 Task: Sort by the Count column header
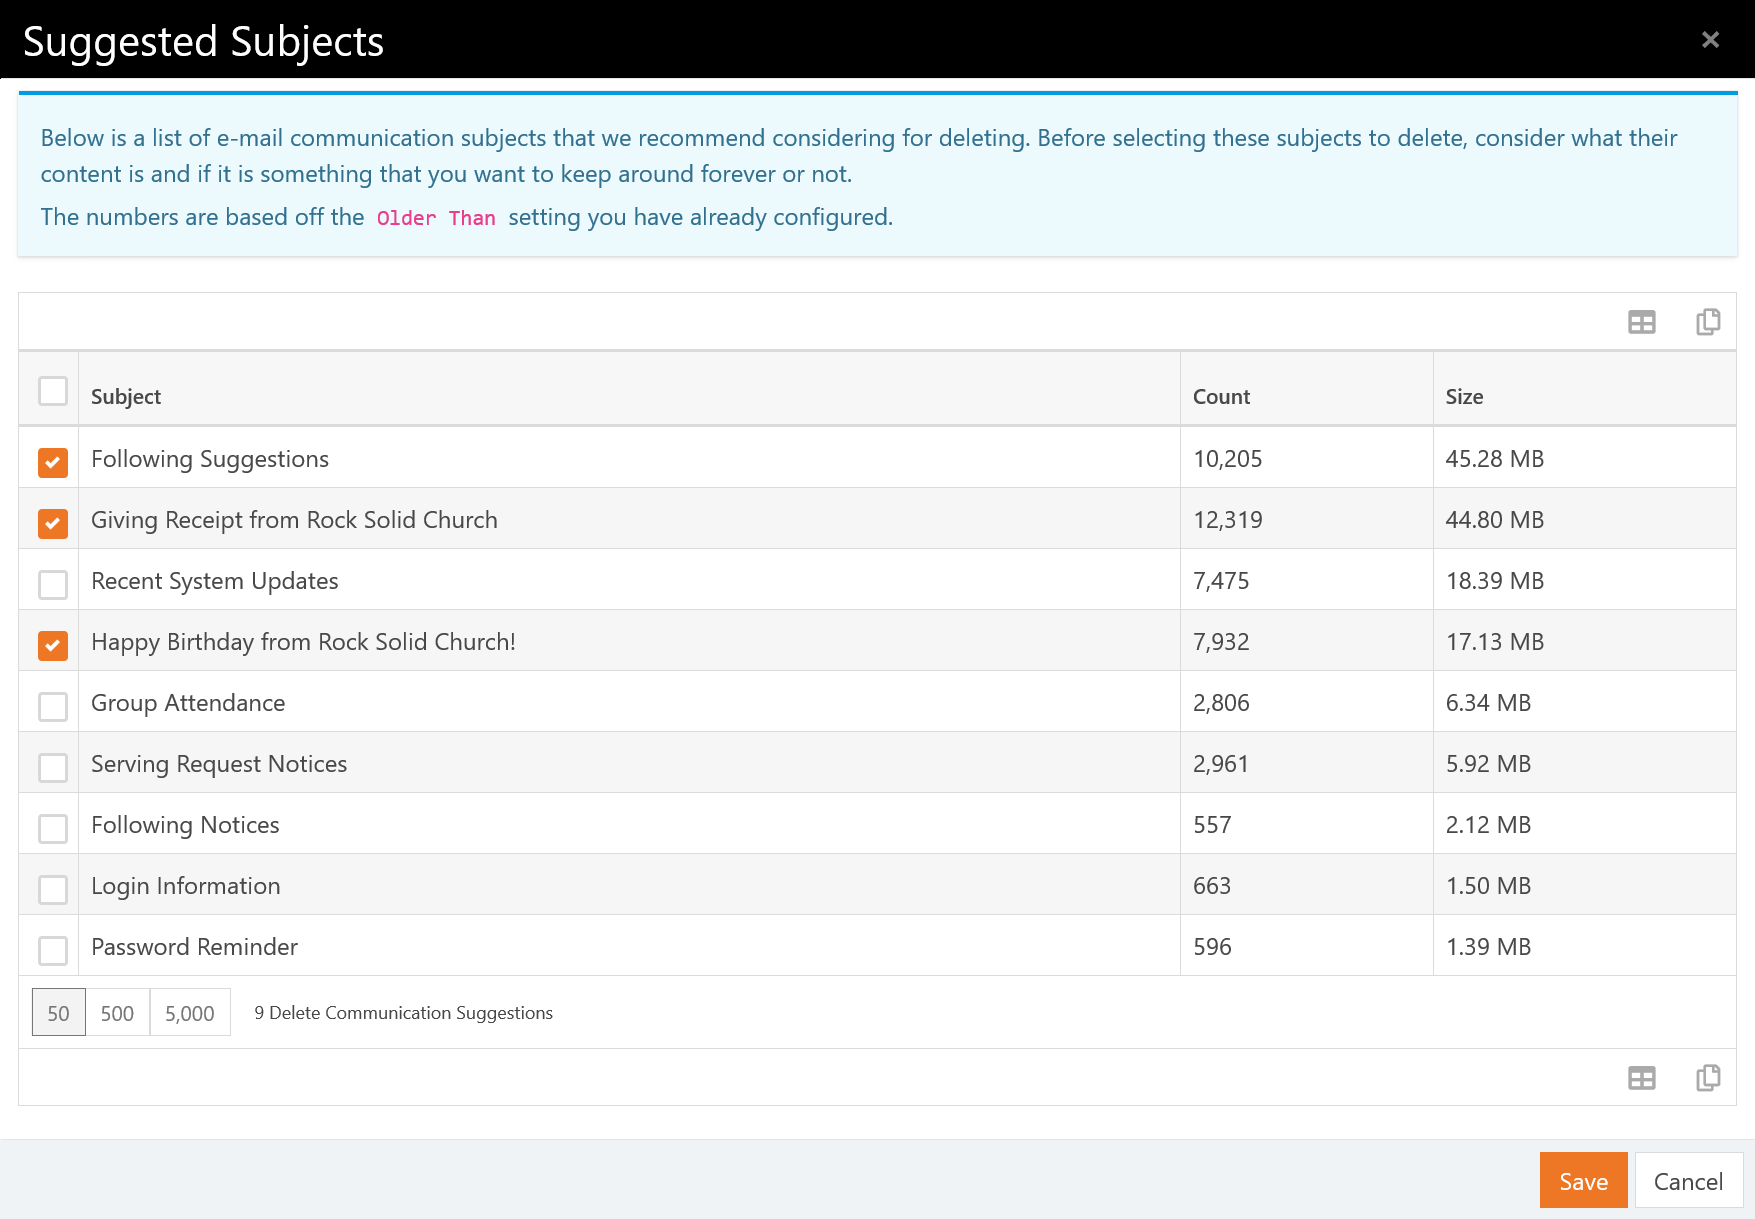(1221, 397)
